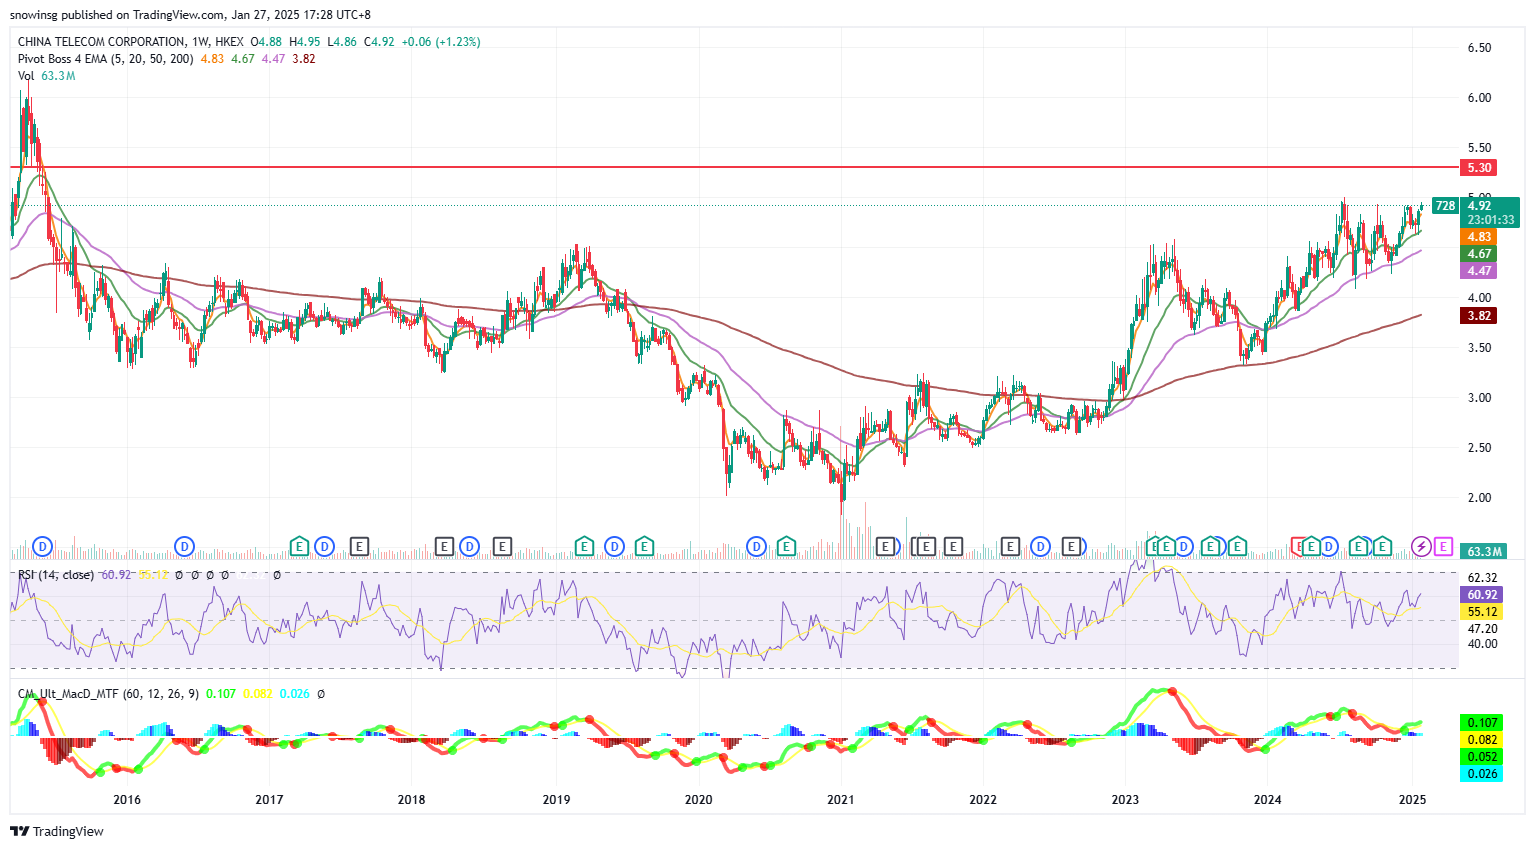Click the +0.06 (+1.23%) change value
This screenshot has height=849, width=1535.
[441, 42]
